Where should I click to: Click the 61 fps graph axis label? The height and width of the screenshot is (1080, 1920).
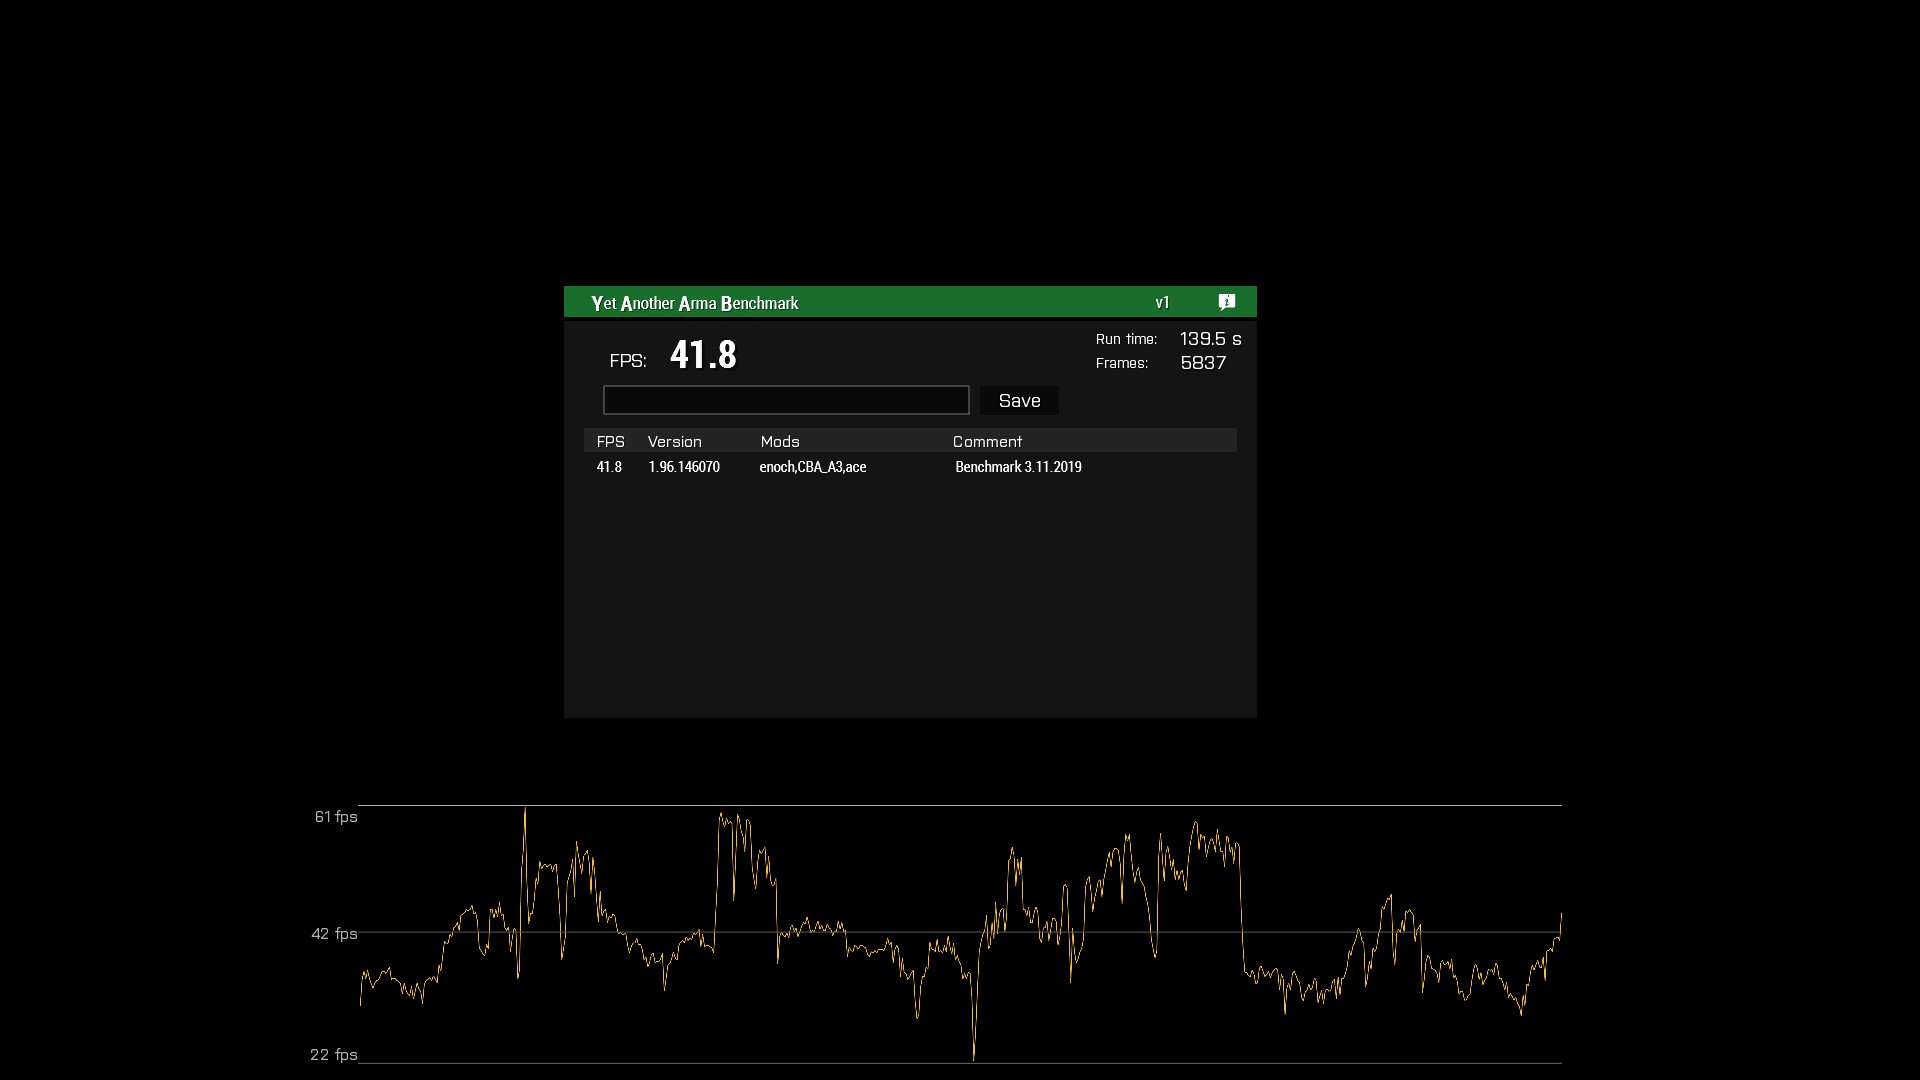click(335, 817)
